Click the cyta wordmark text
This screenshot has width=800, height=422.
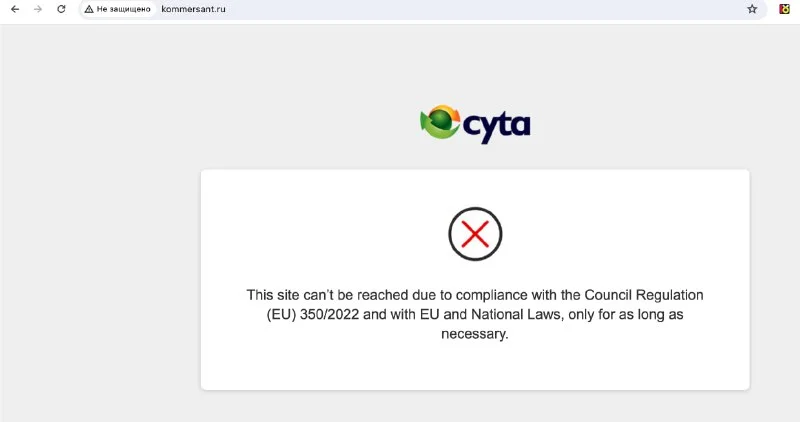(x=496, y=127)
